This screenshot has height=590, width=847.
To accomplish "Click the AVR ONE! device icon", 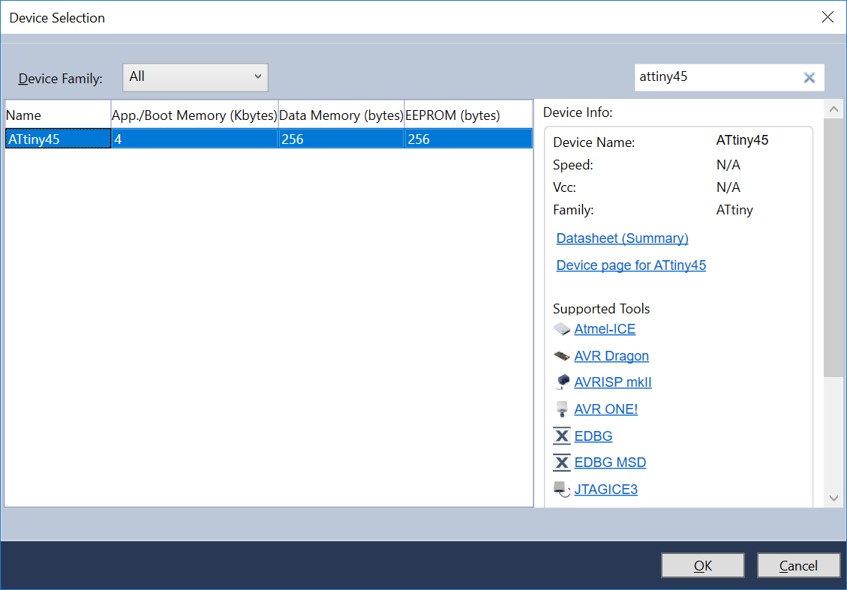I will click(562, 409).
